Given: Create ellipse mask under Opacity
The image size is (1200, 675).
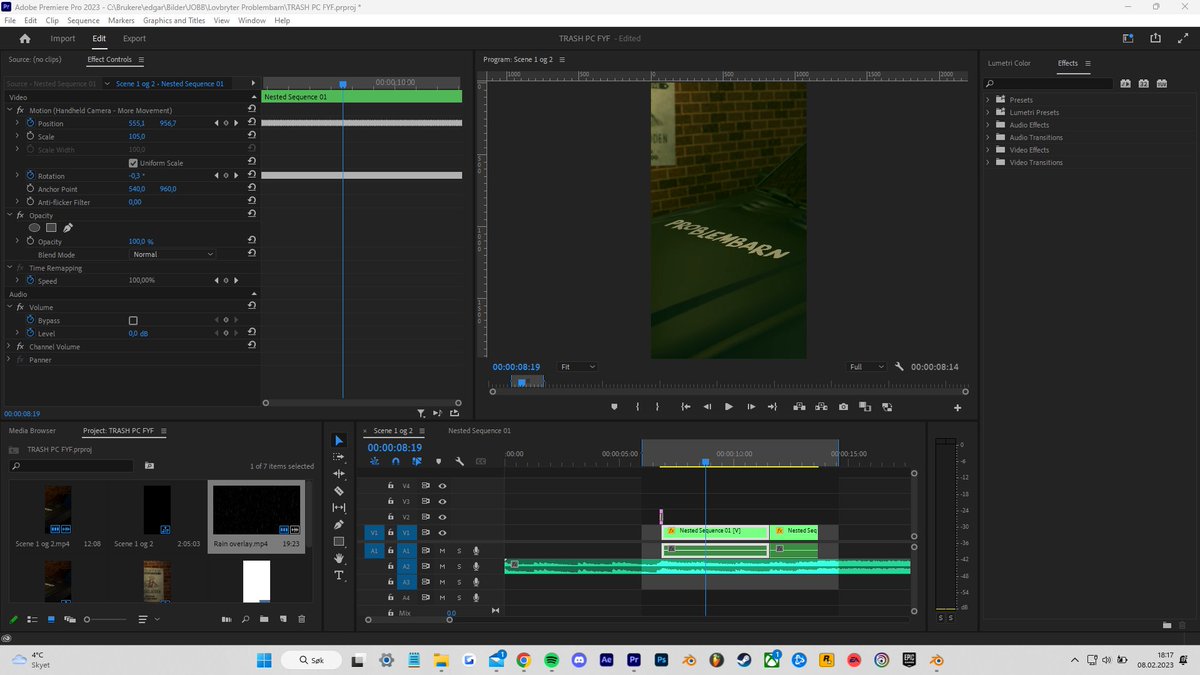Looking at the screenshot, I should point(34,228).
